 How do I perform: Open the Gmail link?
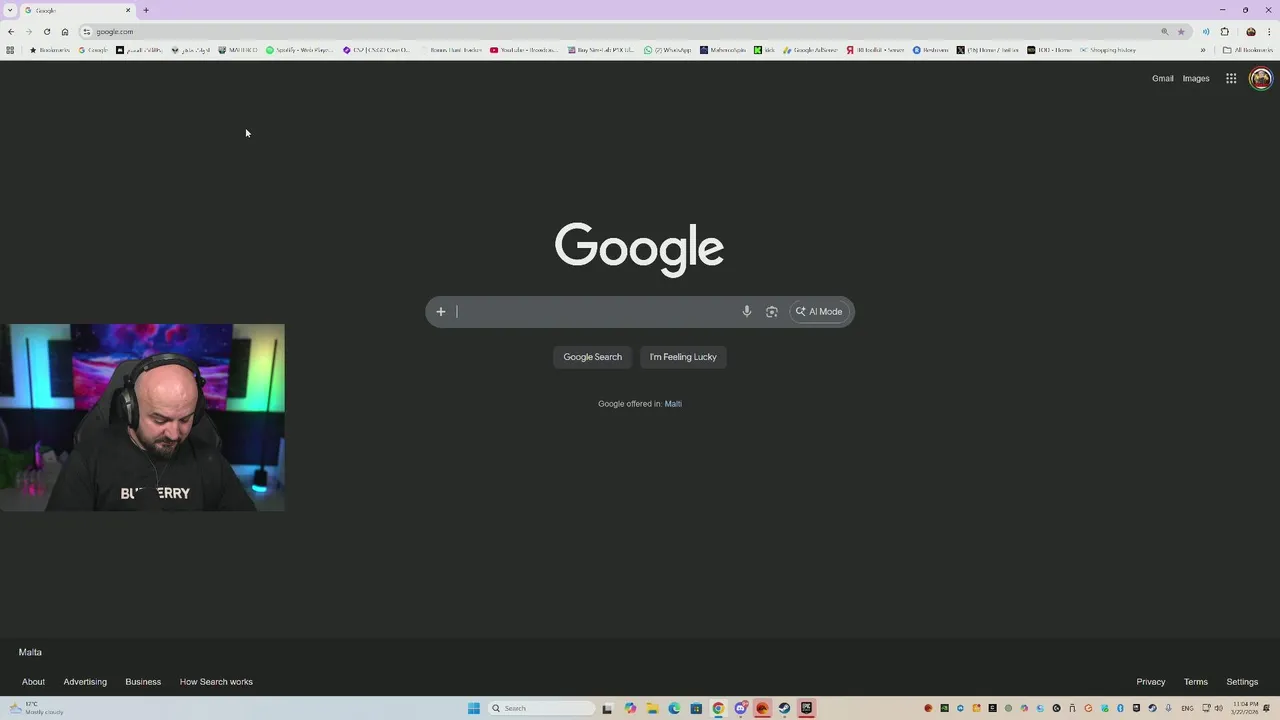pos(1163,78)
